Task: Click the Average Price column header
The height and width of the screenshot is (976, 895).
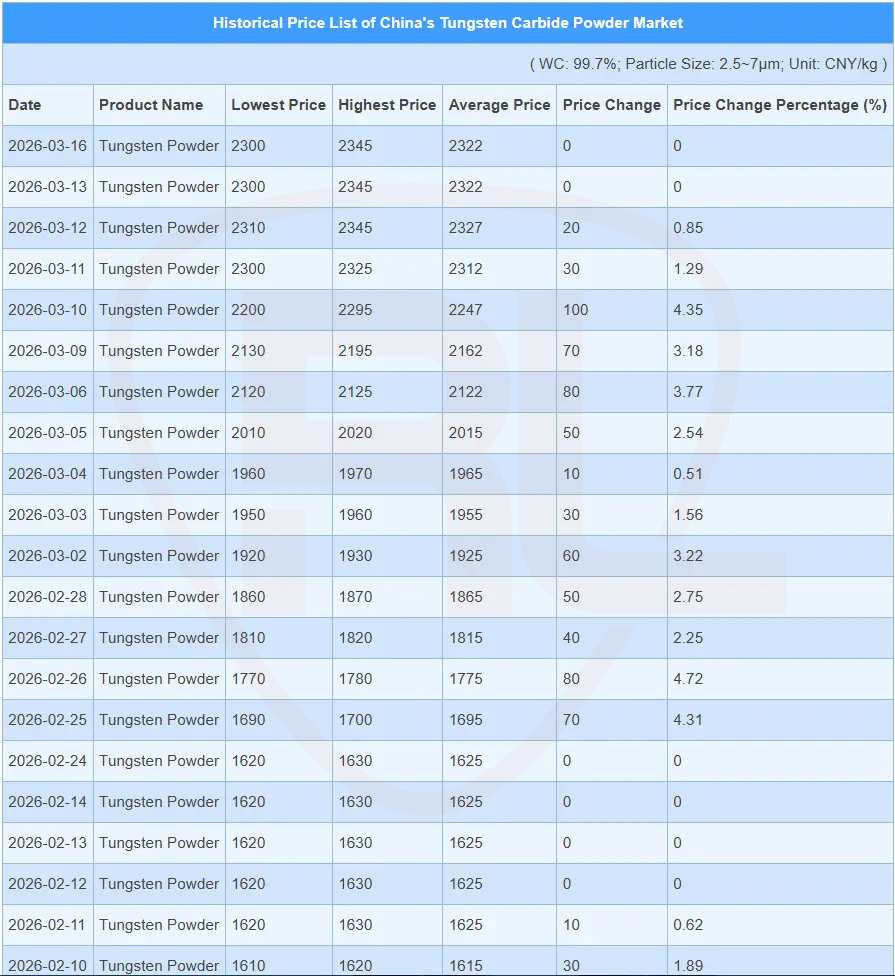Action: pyautogui.click(x=499, y=105)
